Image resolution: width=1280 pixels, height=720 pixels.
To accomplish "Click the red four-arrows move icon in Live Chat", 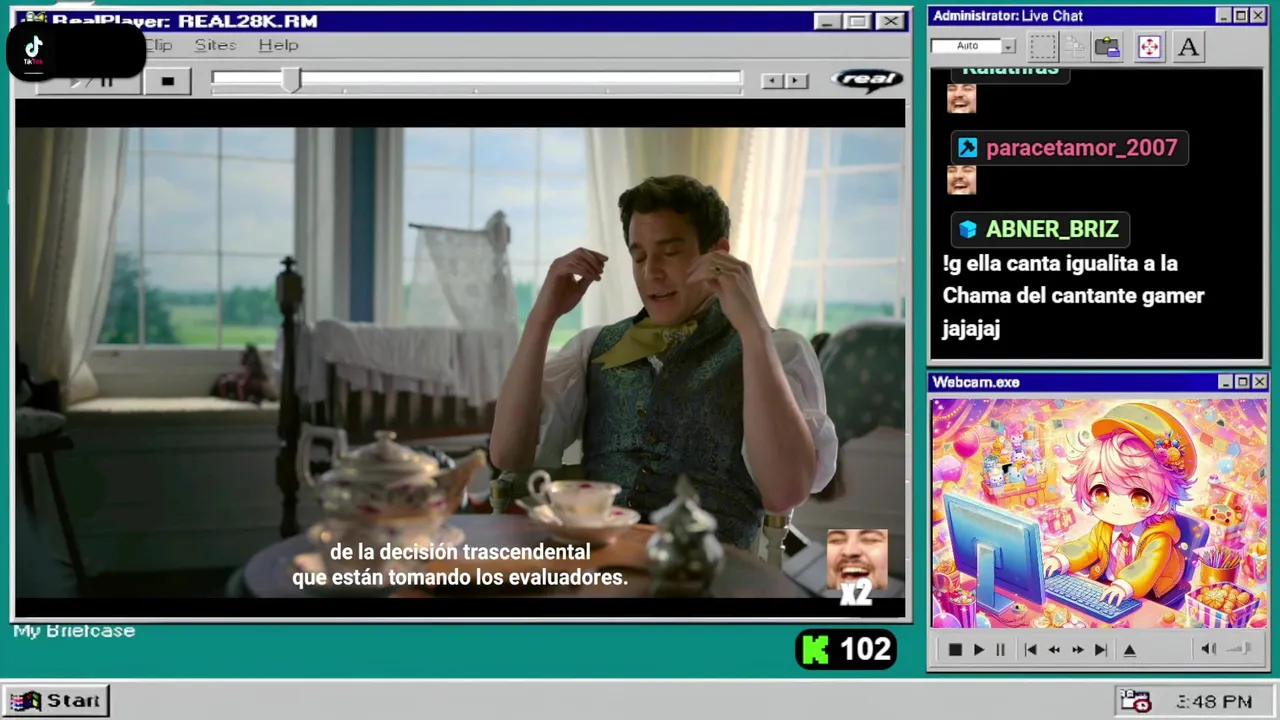I will [1149, 46].
